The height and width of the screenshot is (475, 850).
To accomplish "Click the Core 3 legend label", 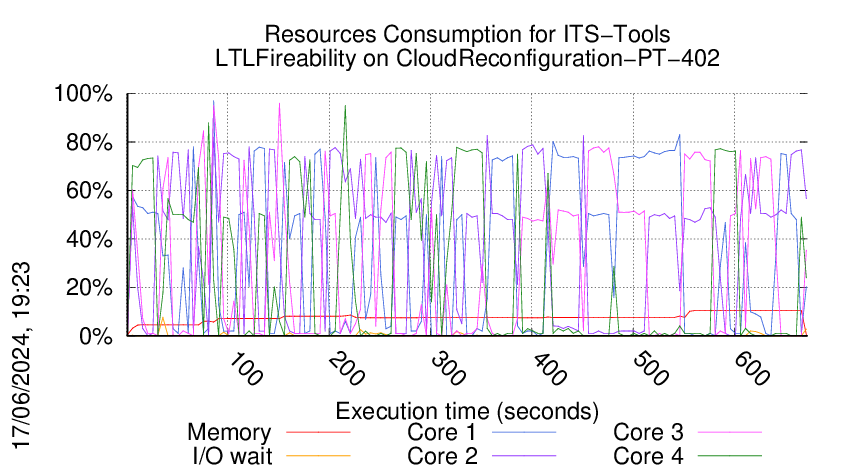I will tap(648, 433).
